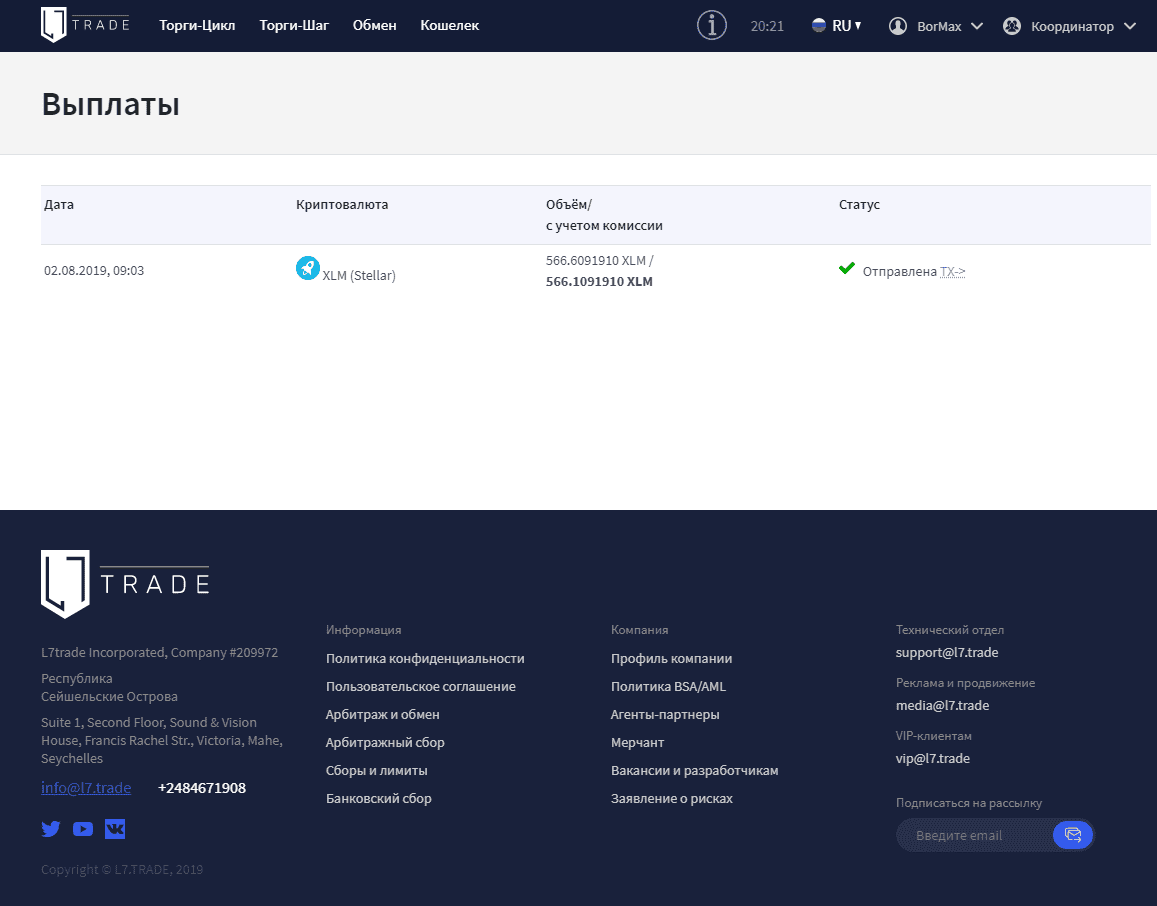Click amount 566.1091910 XLM in bold

point(599,281)
